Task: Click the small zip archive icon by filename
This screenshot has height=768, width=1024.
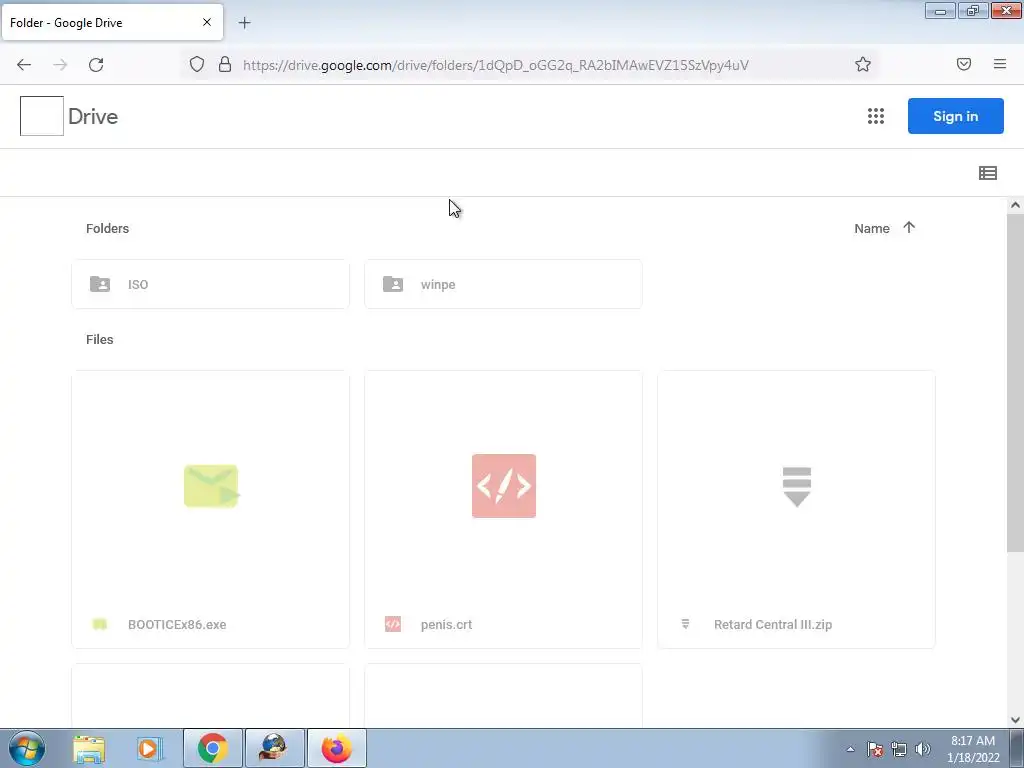Action: pos(685,624)
